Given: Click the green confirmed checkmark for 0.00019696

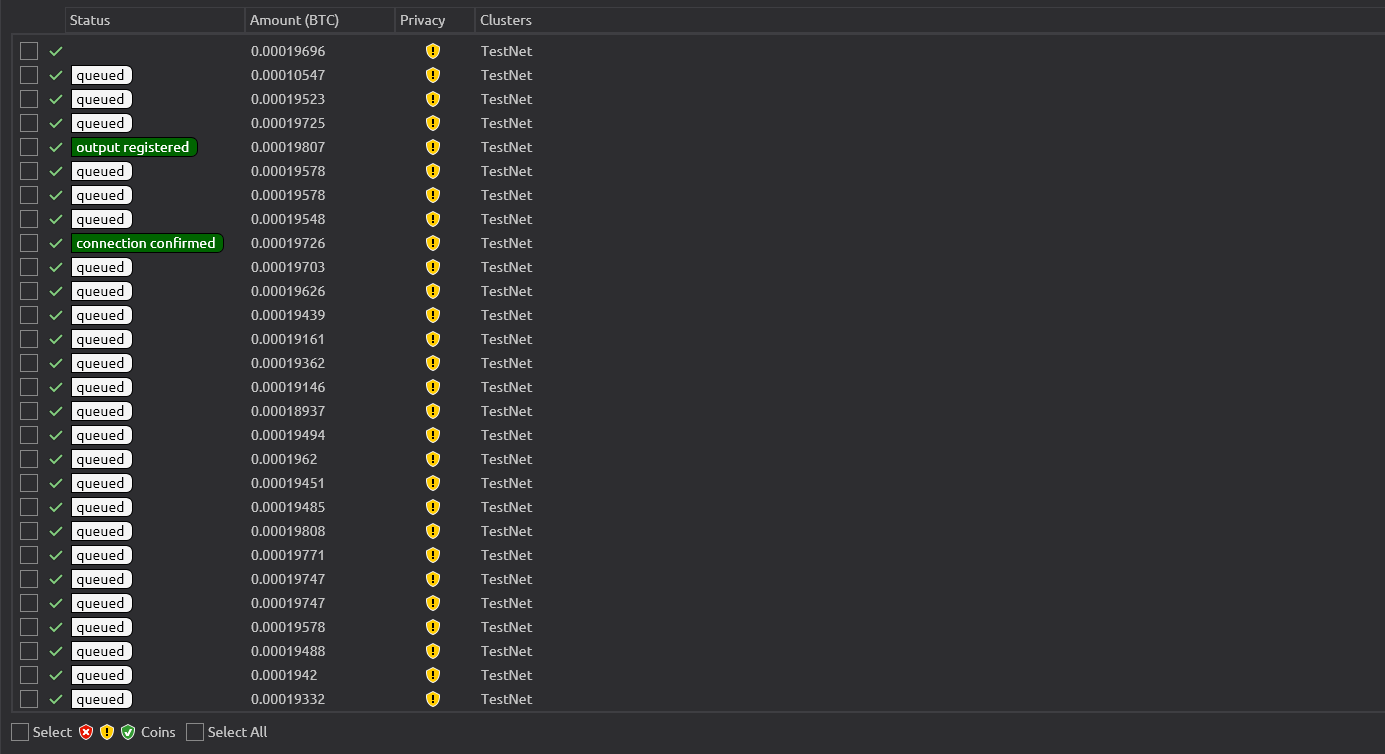Looking at the screenshot, I should point(56,51).
